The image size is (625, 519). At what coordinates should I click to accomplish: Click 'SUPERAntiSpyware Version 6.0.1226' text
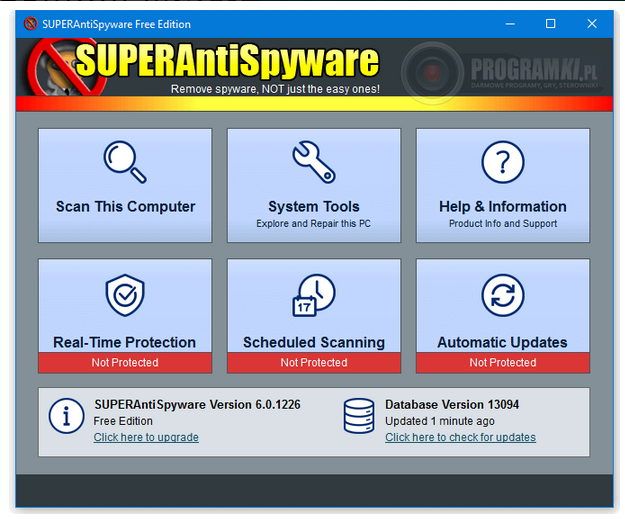(x=197, y=405)
